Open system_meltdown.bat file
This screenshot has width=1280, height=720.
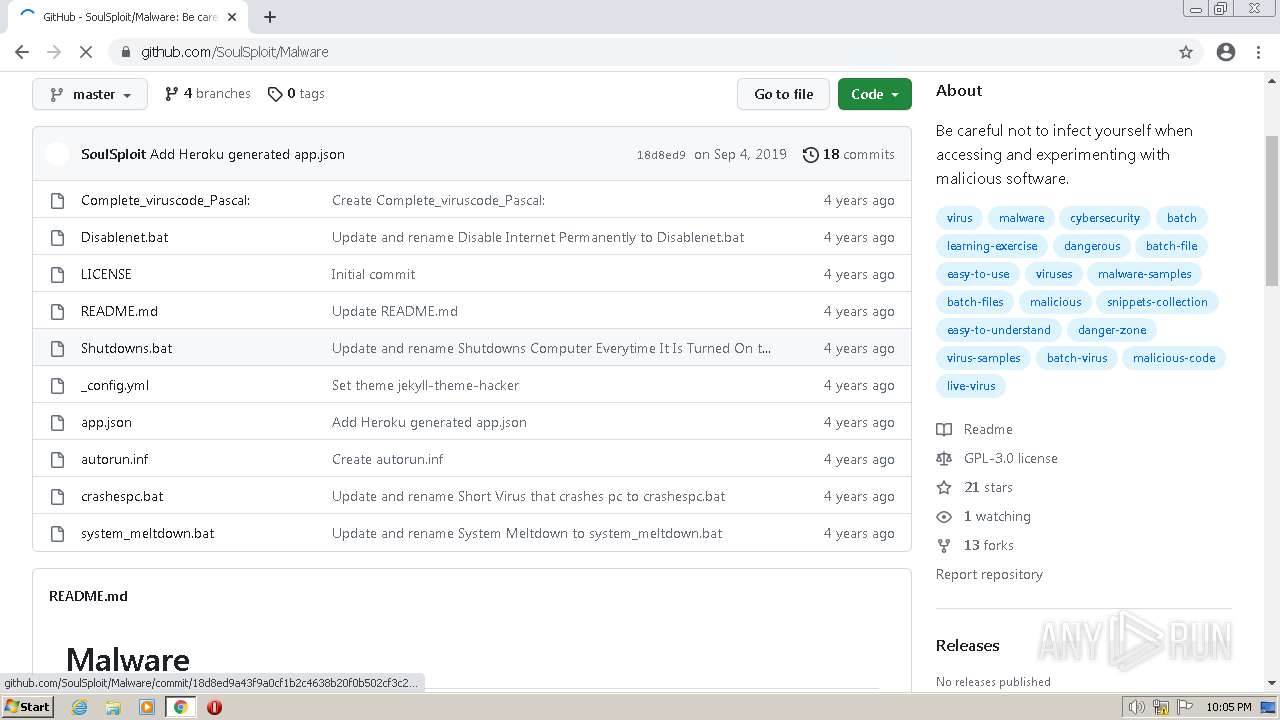147,533
